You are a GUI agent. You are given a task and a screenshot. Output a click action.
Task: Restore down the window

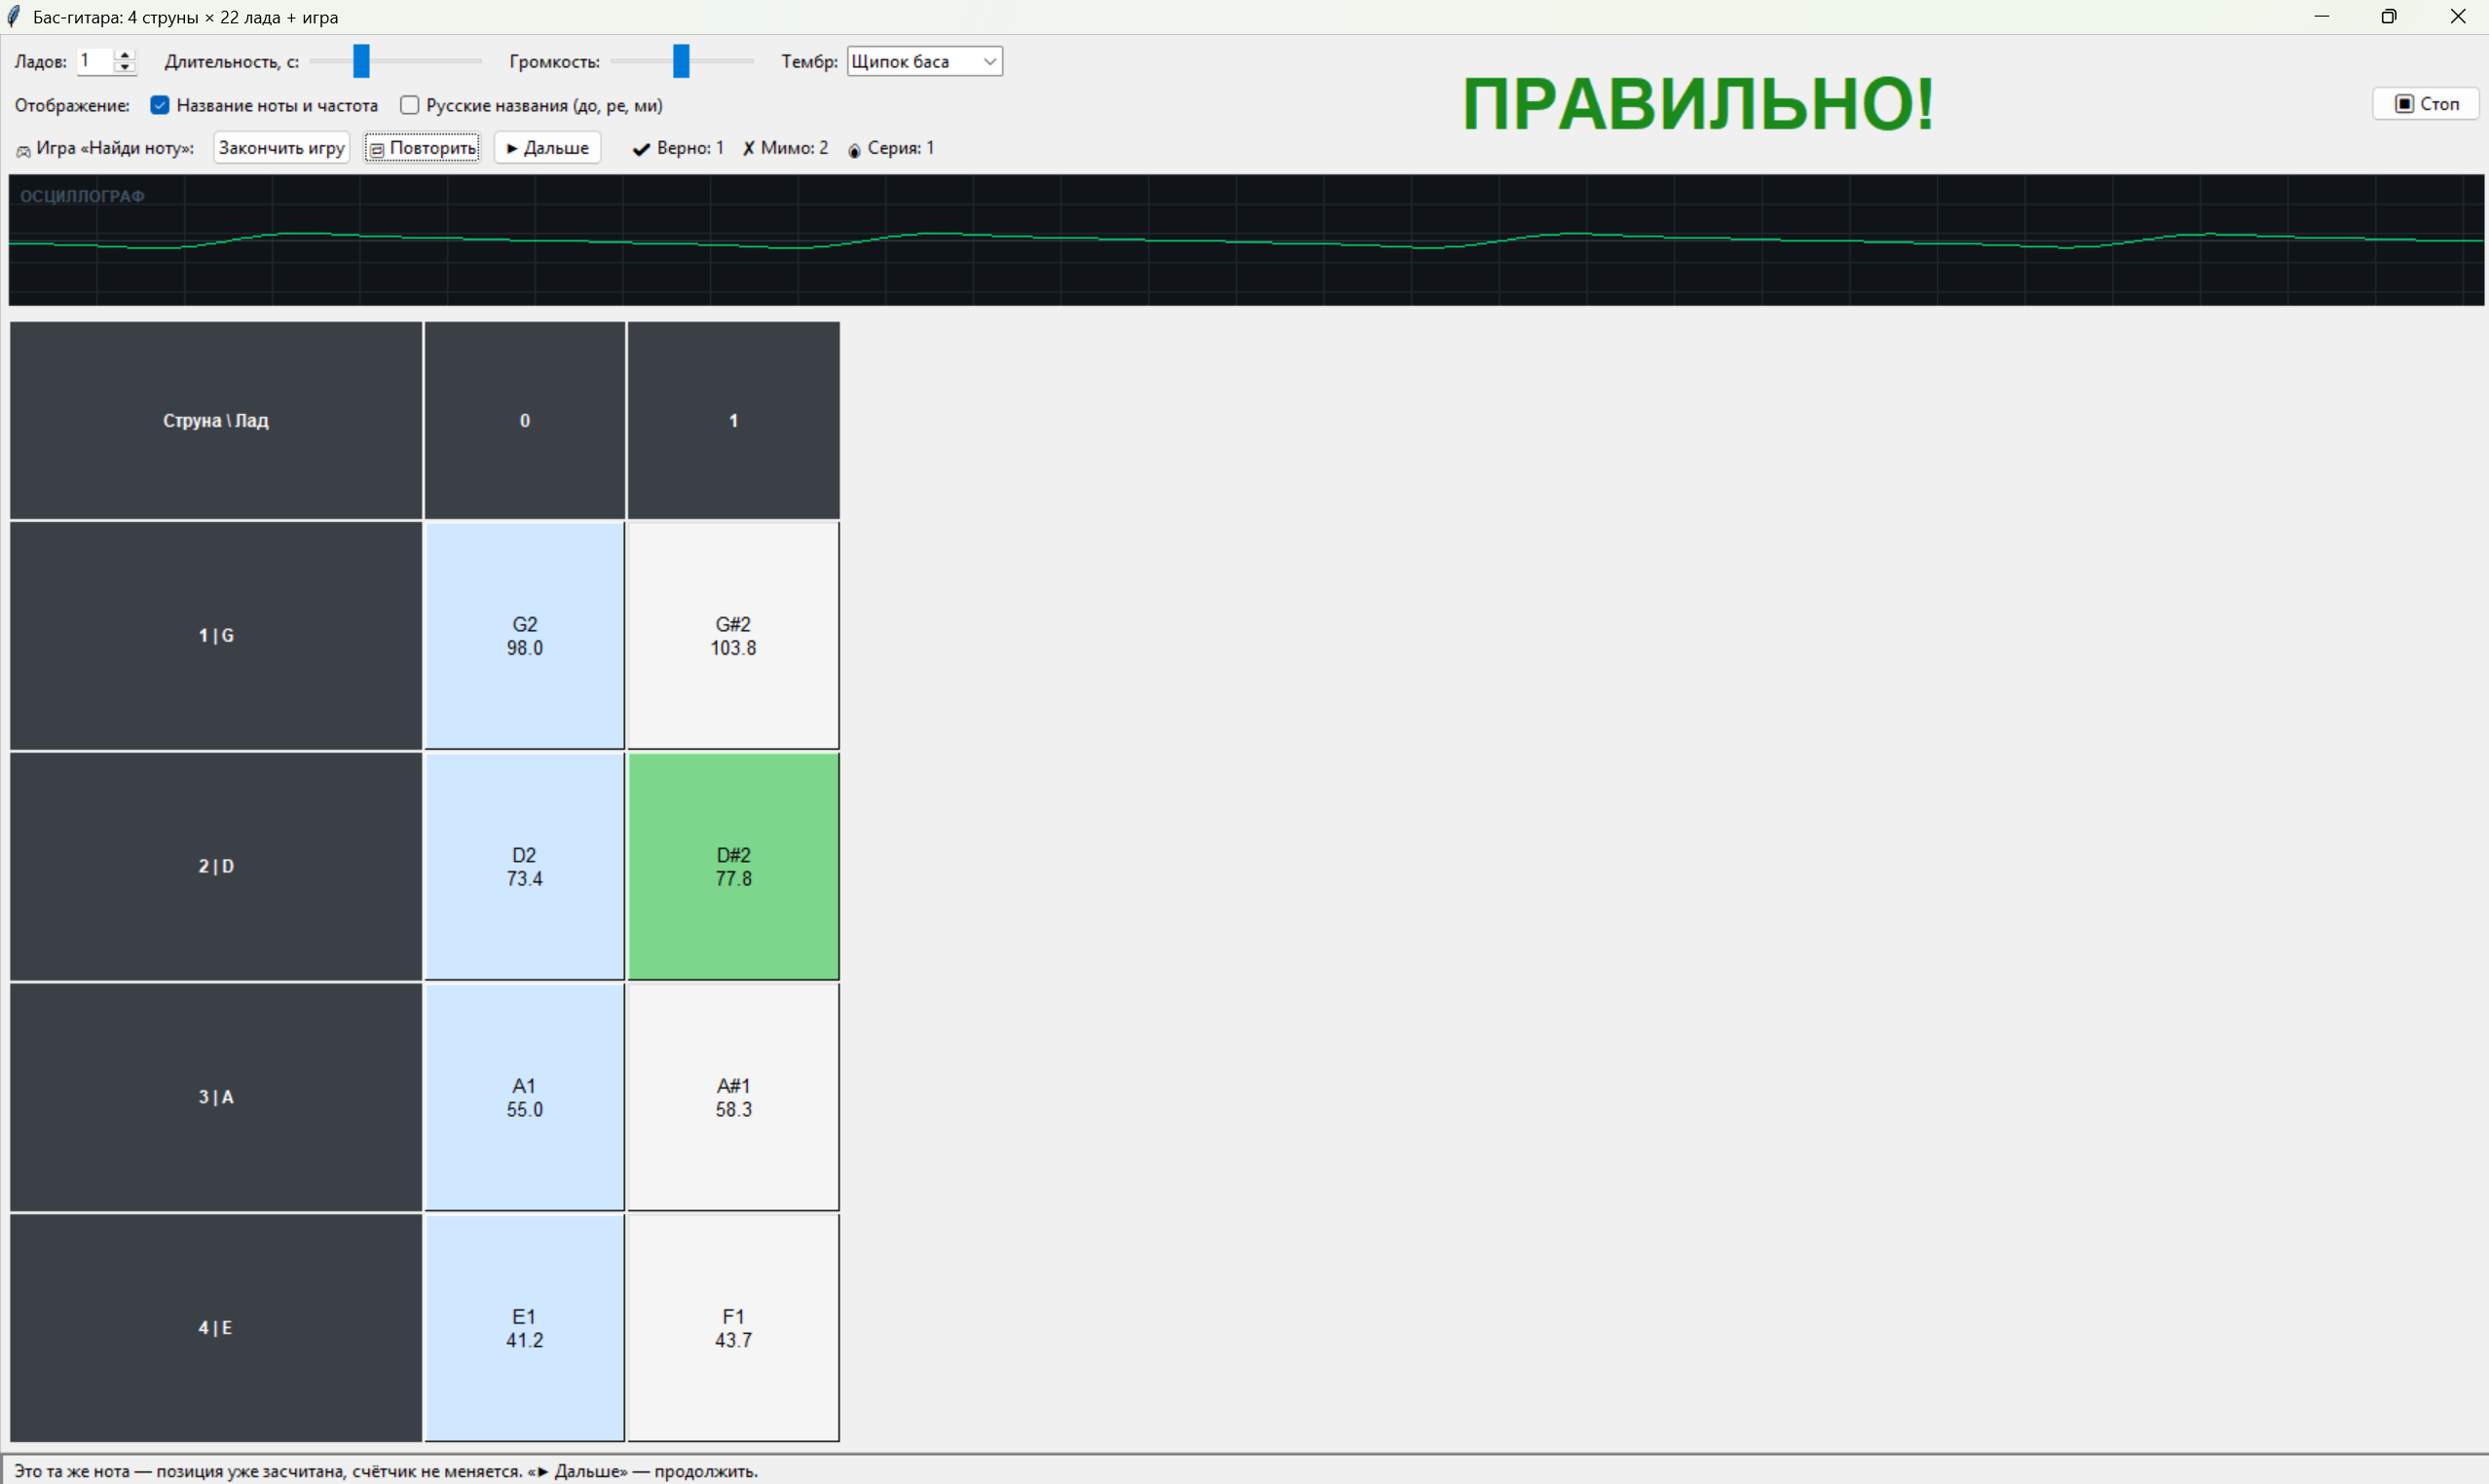(x=2389, y=17)
